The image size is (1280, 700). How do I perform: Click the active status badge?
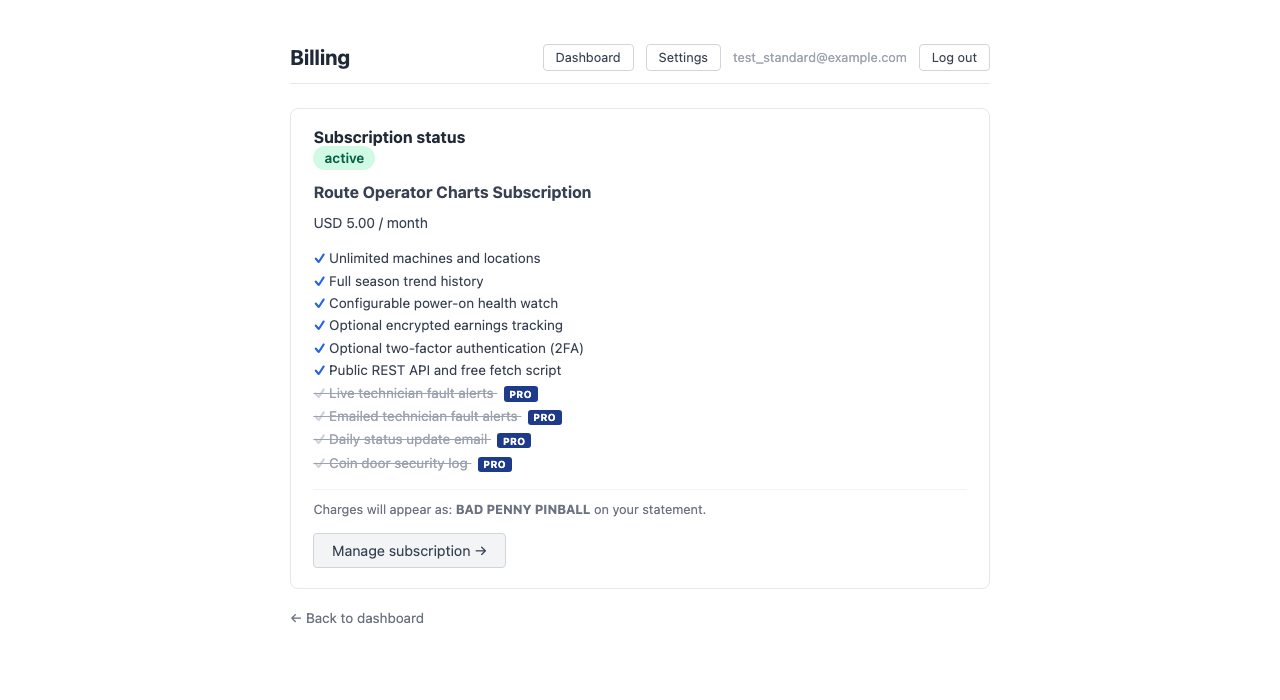pyautogui.click(x=344, y=158)
